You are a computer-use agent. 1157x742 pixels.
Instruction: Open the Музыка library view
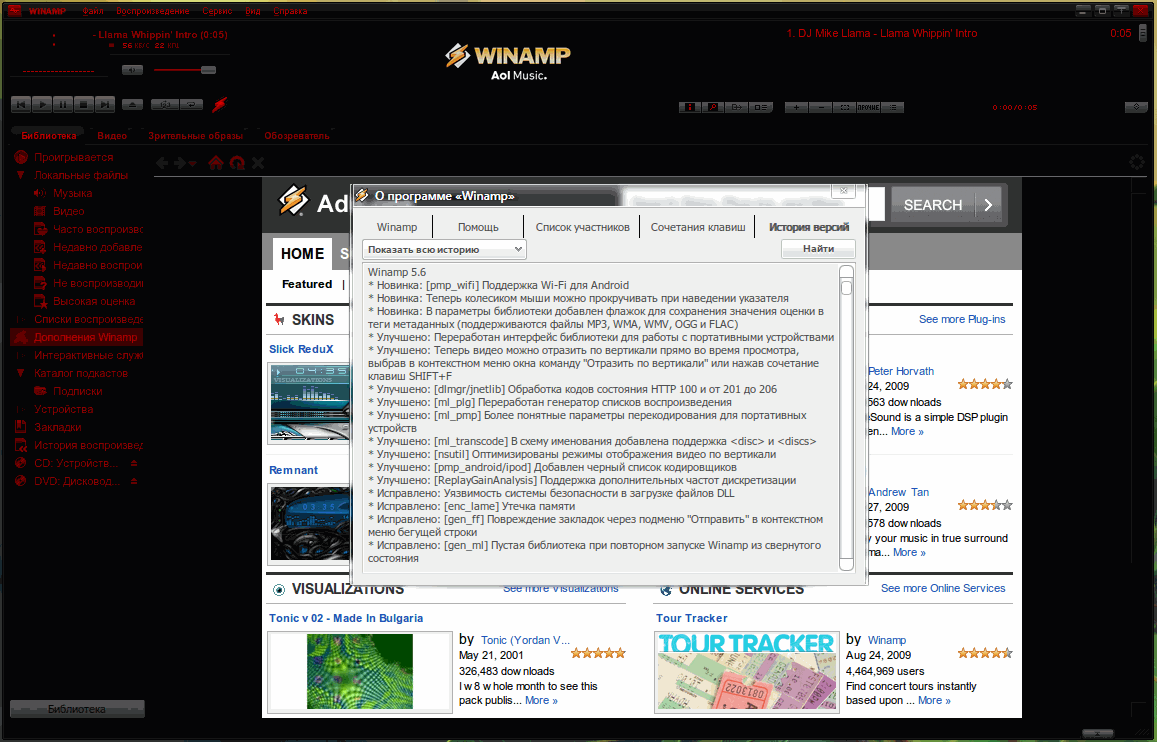coord(72,193)
